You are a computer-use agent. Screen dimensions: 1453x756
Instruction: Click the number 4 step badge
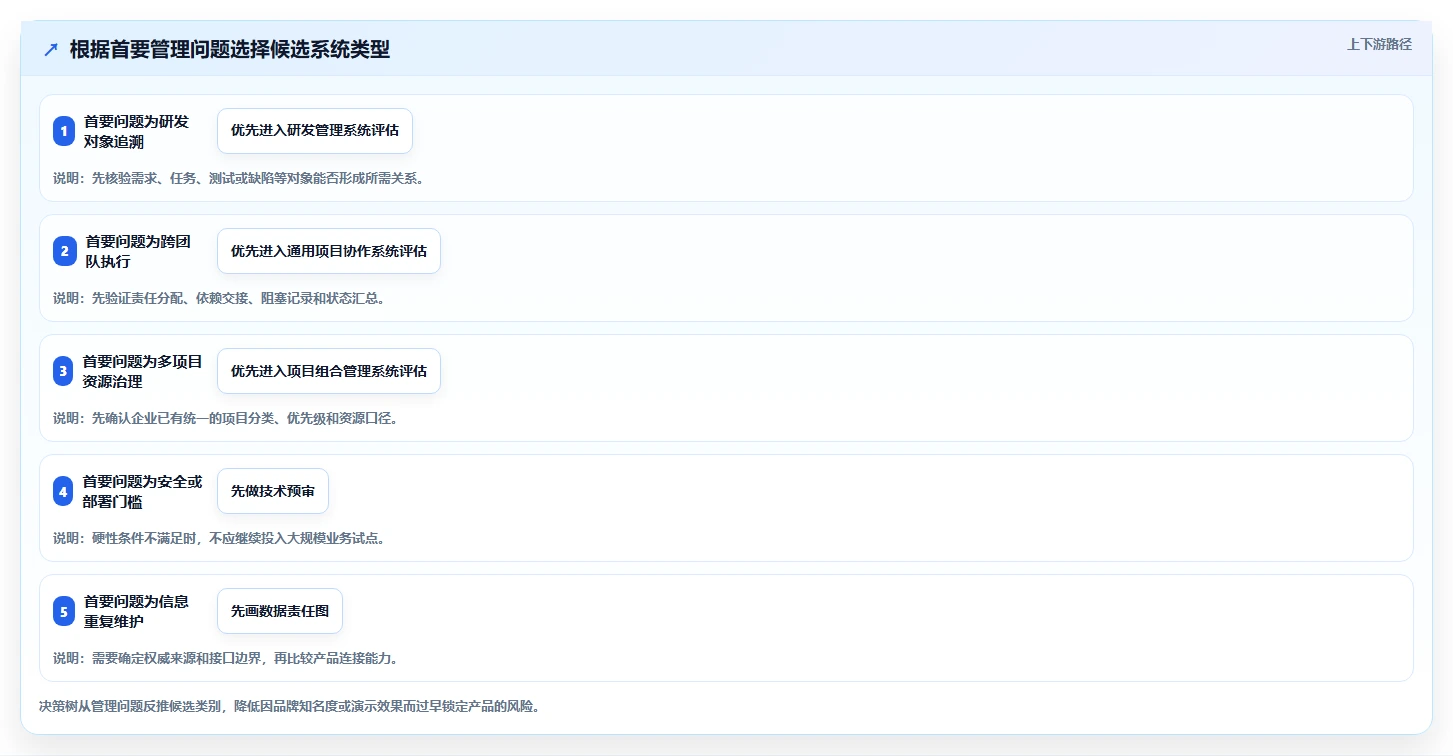[64, 491]
